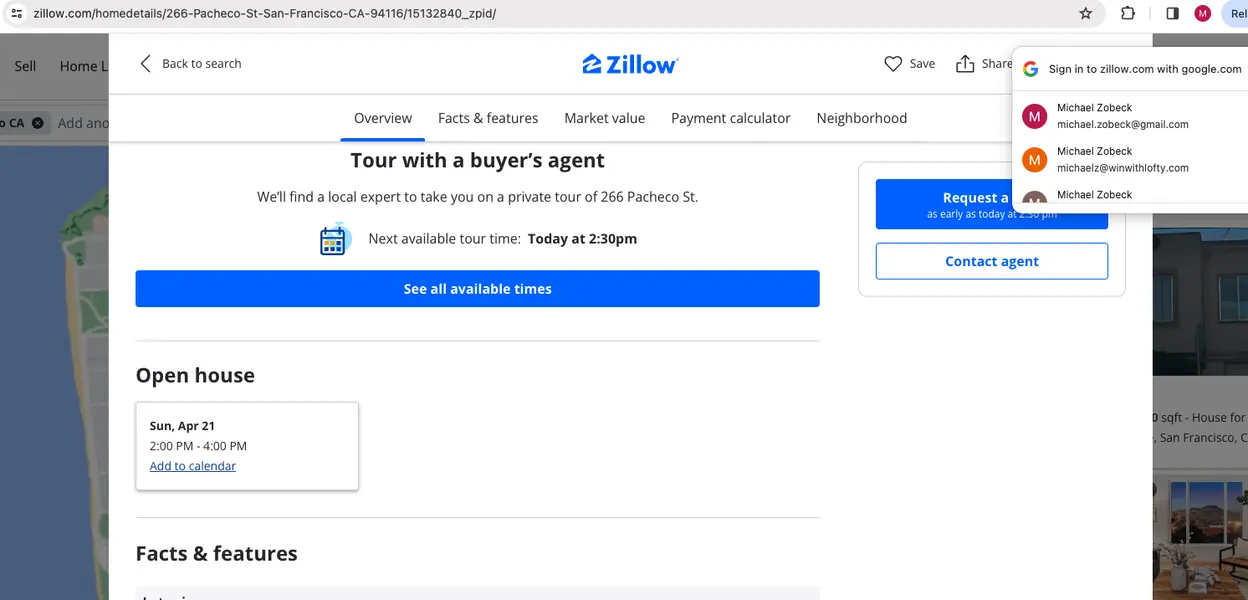Click the Zillow logo
This screenshot has height=600, width=1248.
coord(630,65)
